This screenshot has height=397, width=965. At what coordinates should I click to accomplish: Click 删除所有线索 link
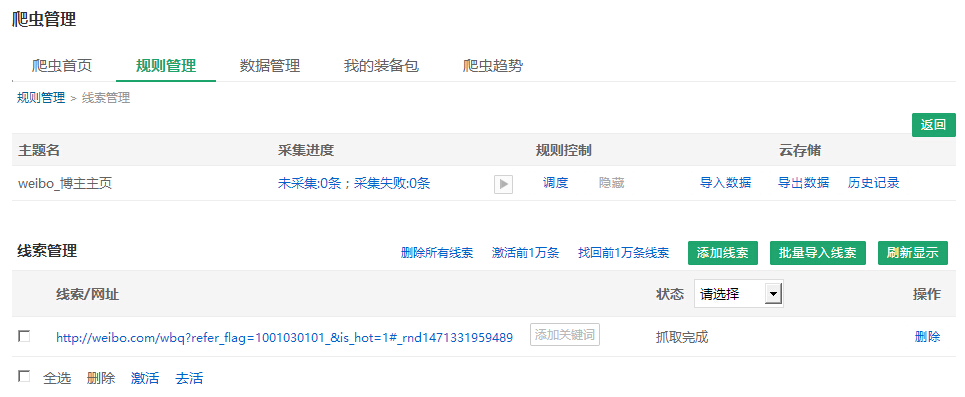(436, 253)
